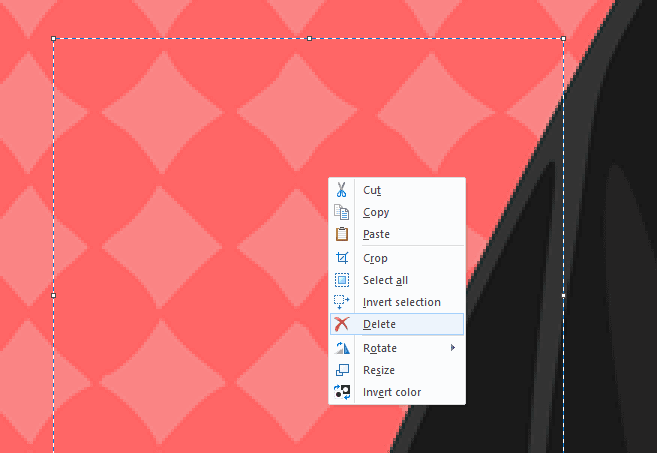This screenshot has width=657, height=453.
Task: Expand the Rotate submenu arrow
Action: 453,348
